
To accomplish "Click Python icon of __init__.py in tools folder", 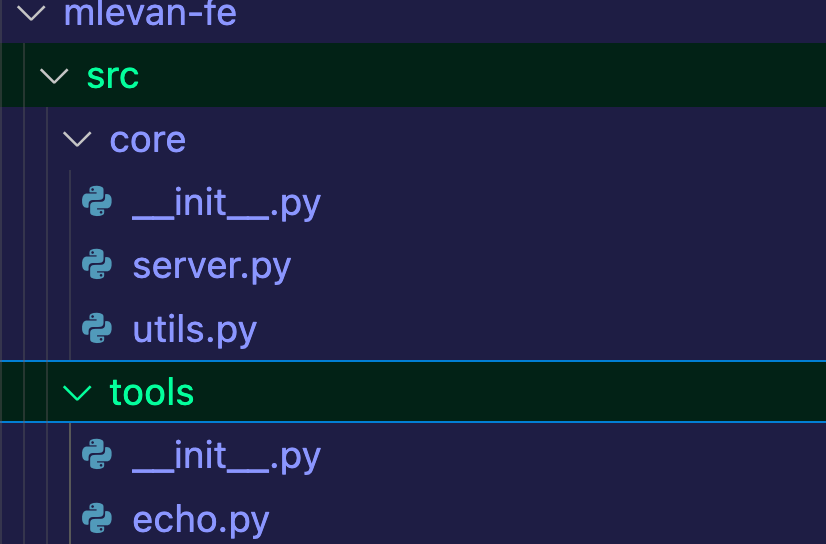I will click(97, 456).
